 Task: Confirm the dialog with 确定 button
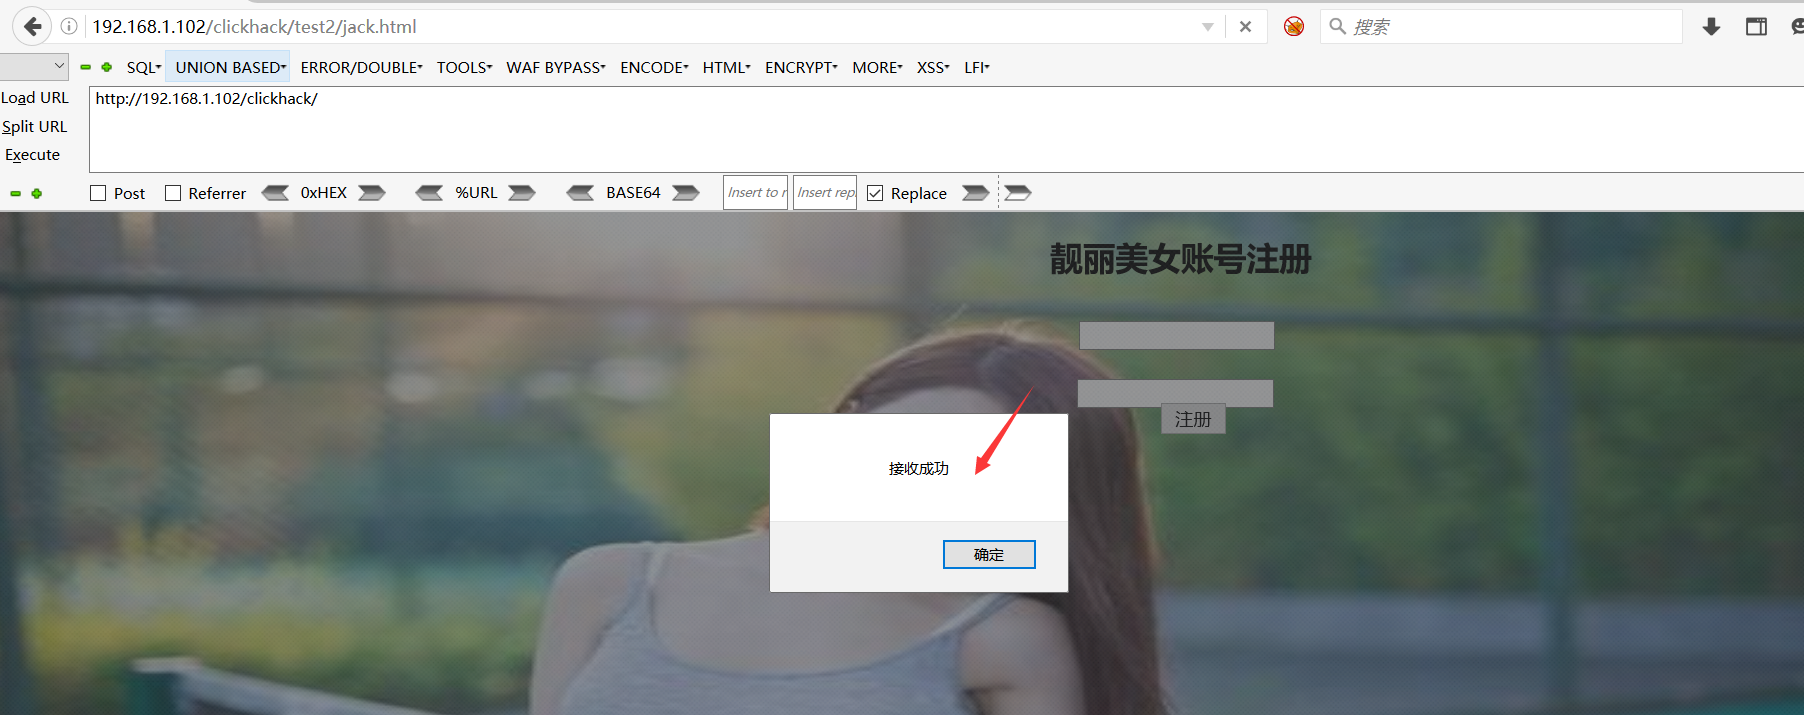click(x=989, y=554)
